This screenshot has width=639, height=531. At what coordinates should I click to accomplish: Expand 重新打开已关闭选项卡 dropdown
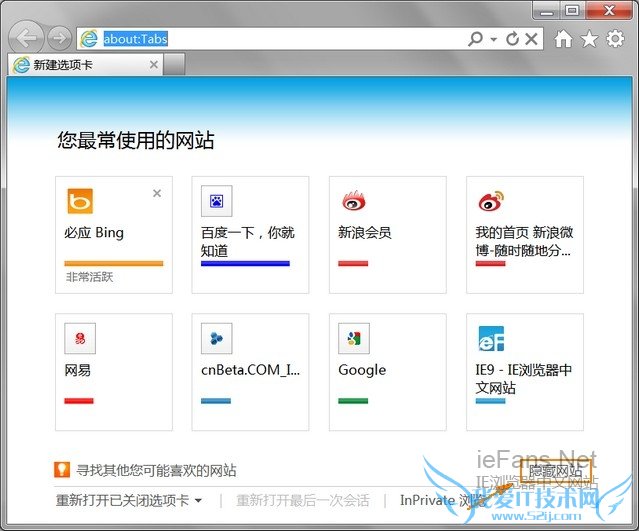(129, 500)
